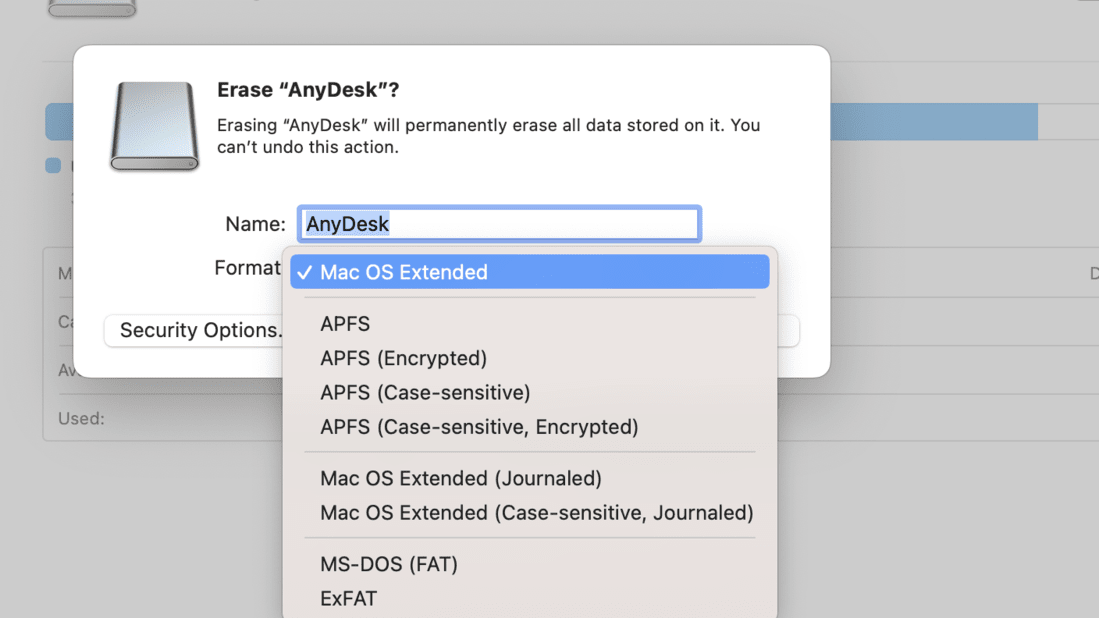Select Mac OS Extended (Journaled)
Screen dimensions: 1099x618
click(x=461, y=478)
